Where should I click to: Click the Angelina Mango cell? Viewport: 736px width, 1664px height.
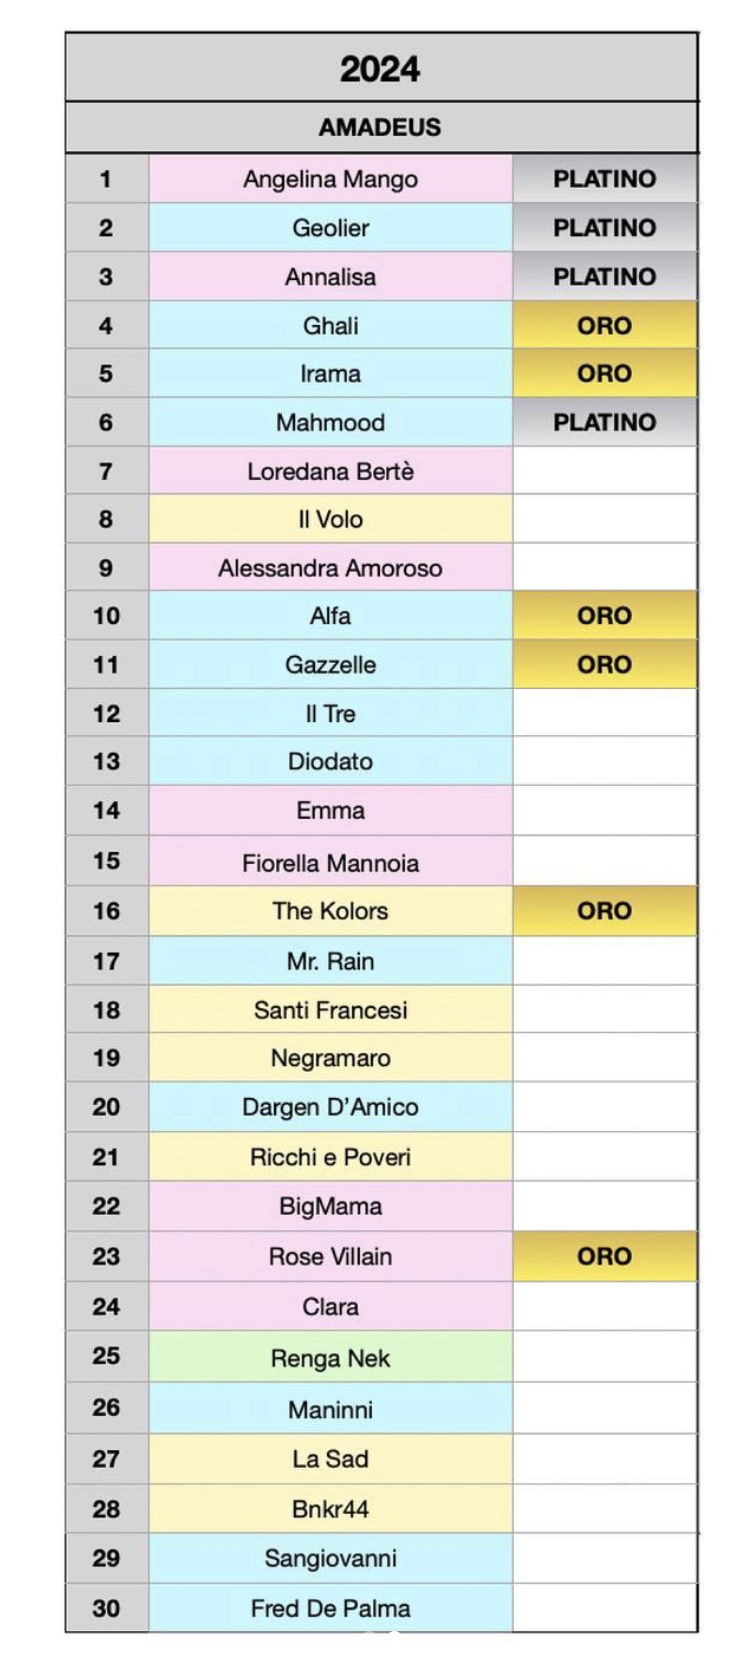pyautogui.click(x=331, y=179)
